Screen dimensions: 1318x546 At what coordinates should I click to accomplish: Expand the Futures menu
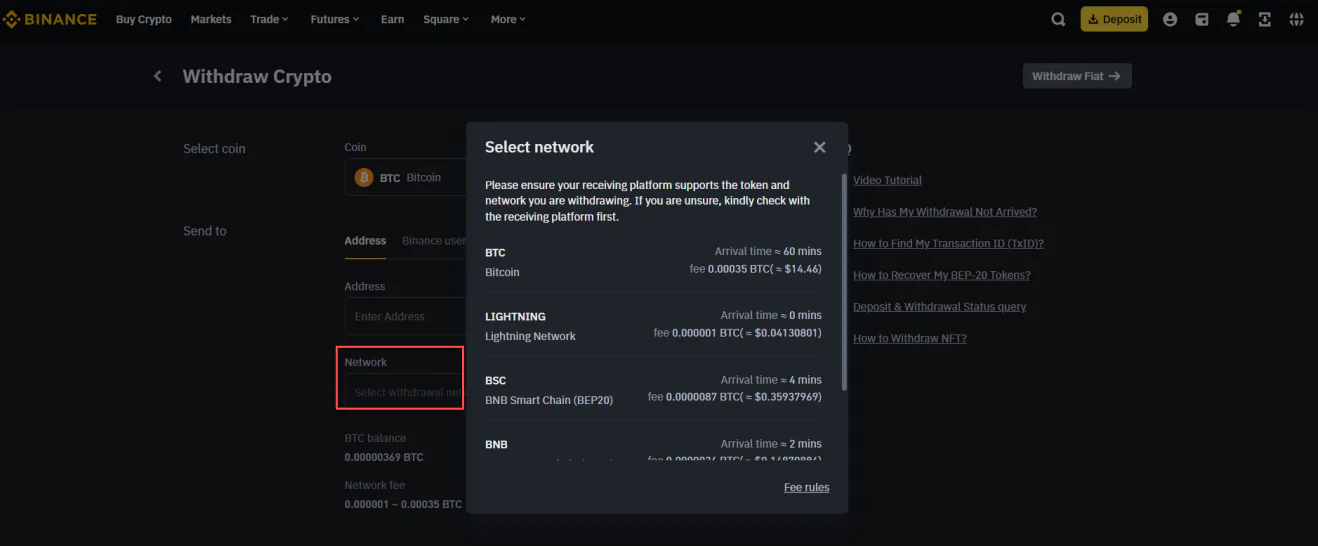(x=335, y=19)
